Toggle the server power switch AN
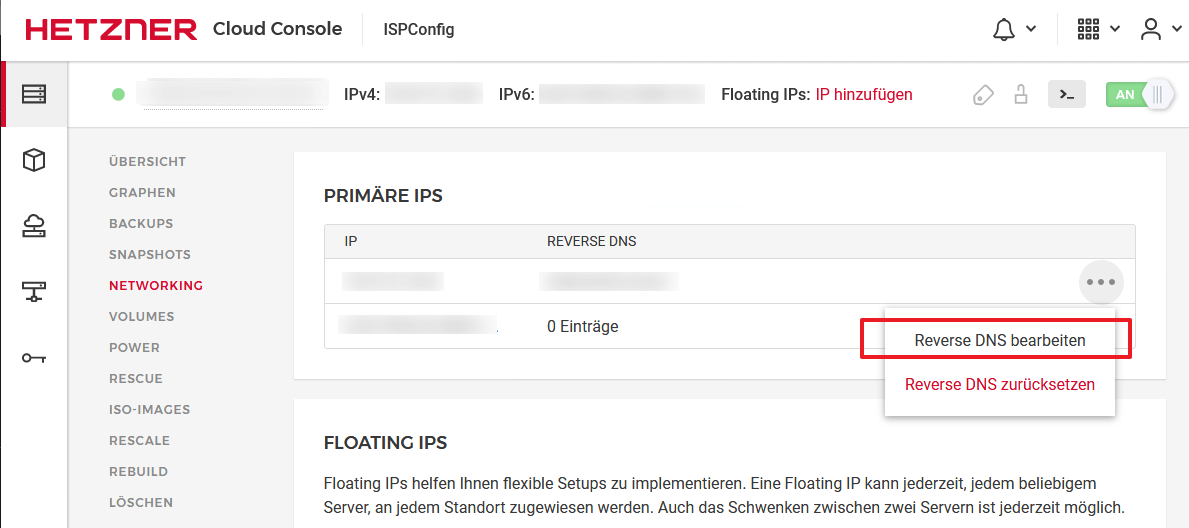The width and height of the screenshot is (1189, 528). tap(1139, 95)
